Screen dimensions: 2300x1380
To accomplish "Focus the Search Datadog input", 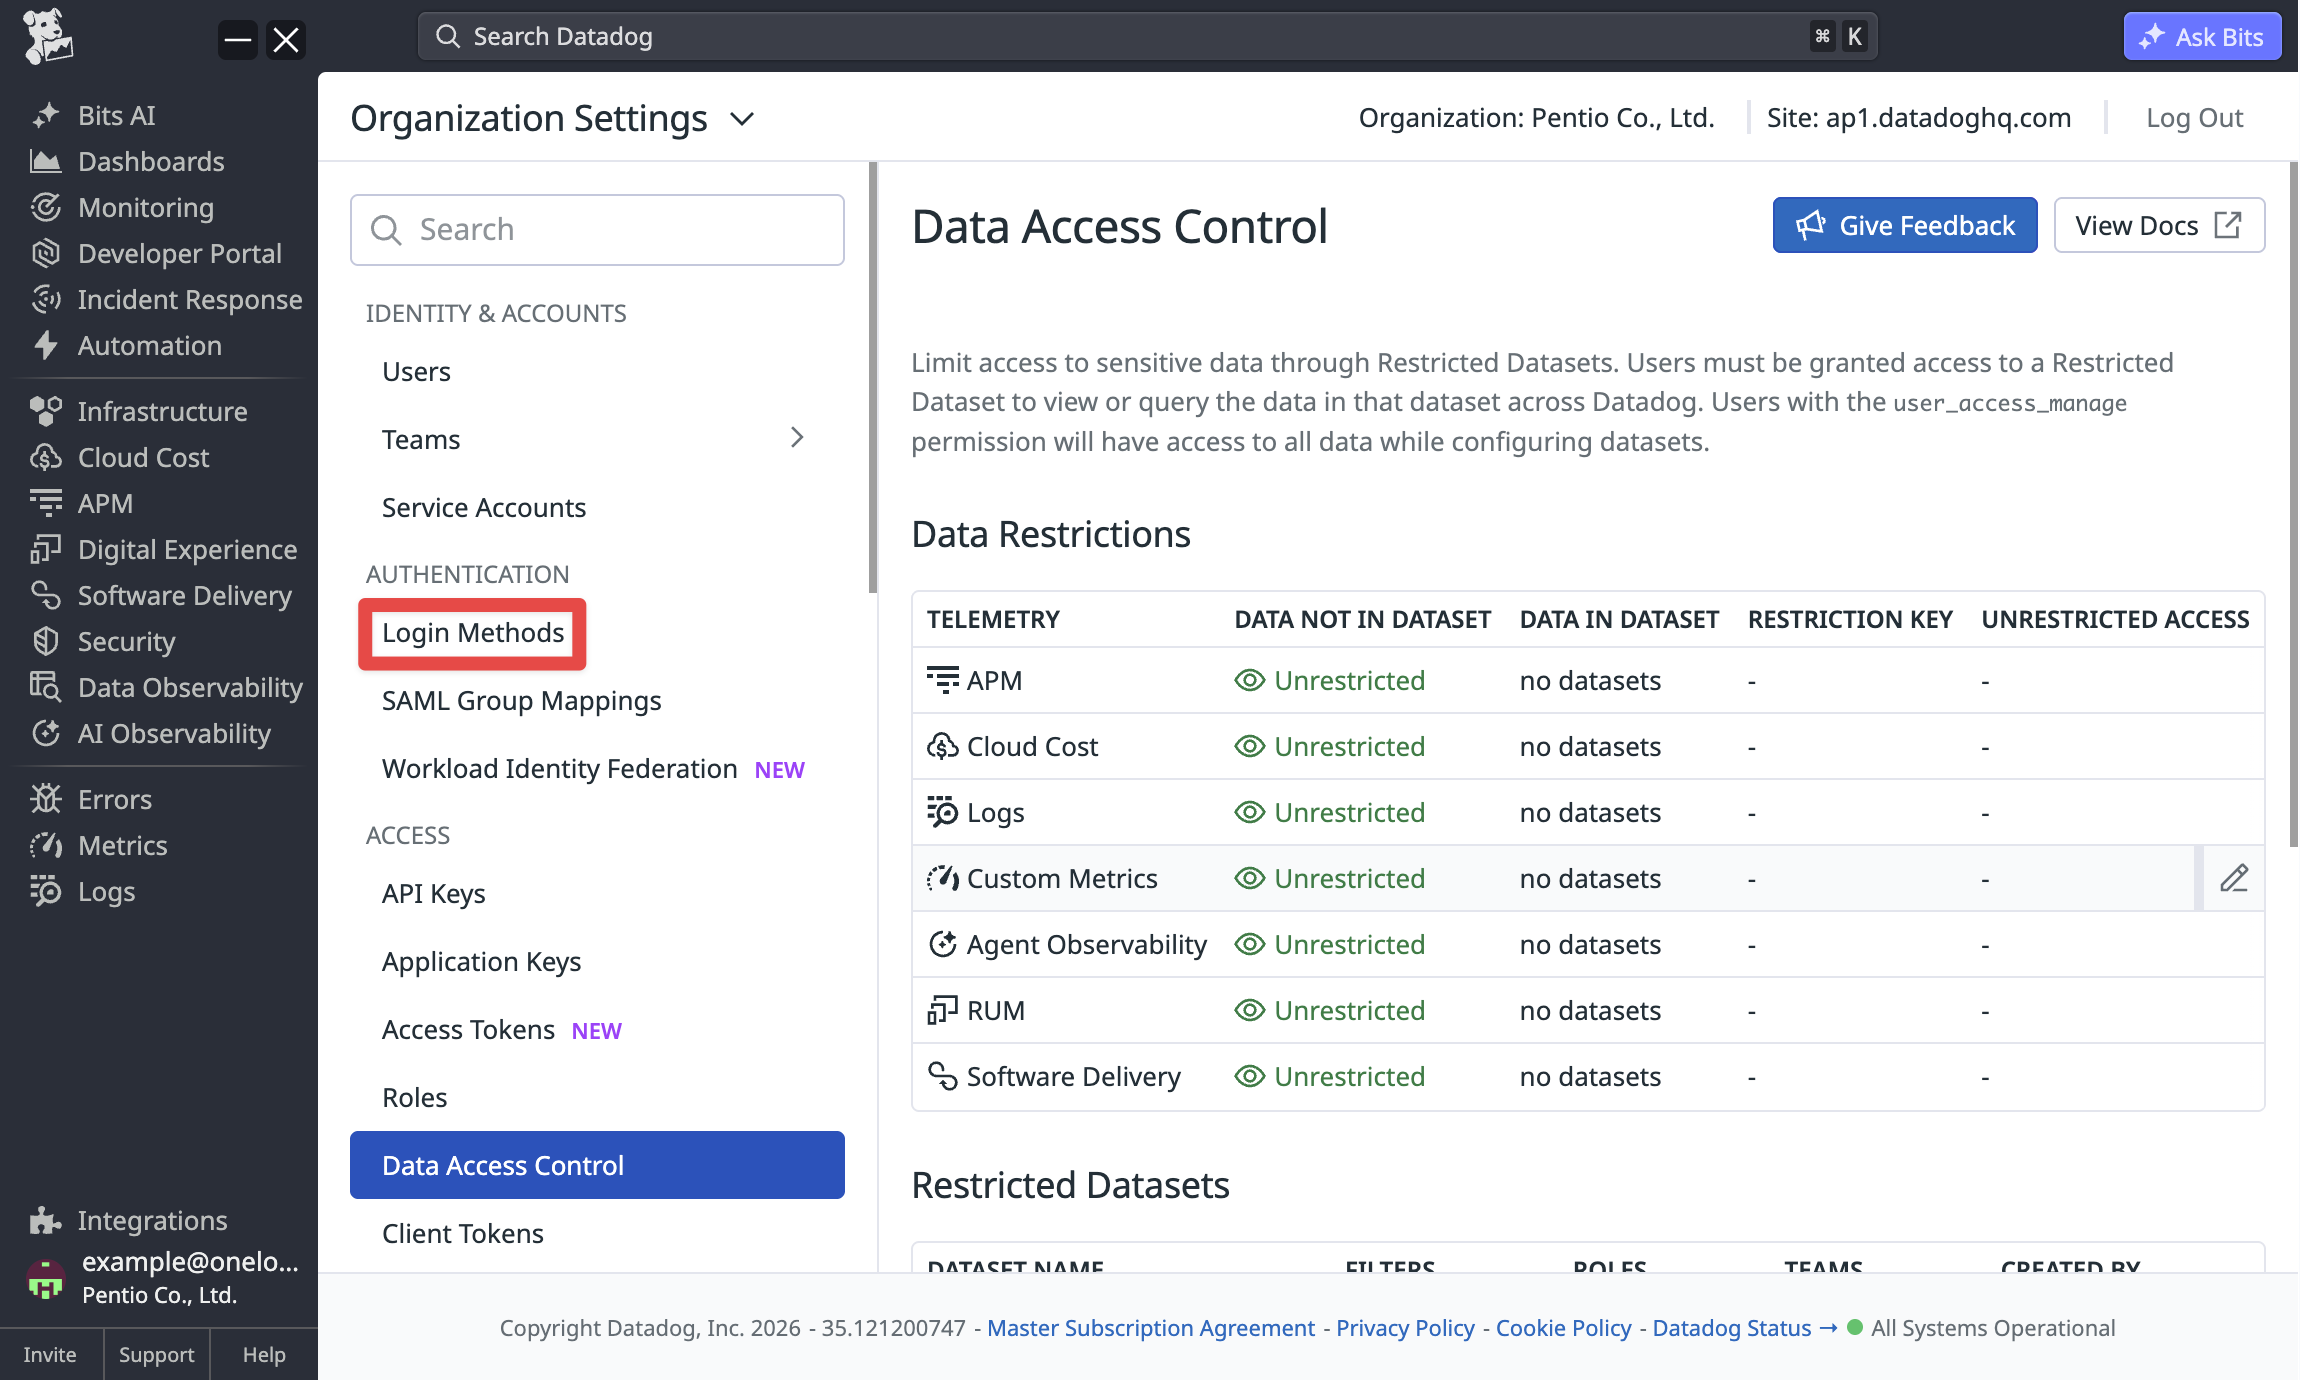I will click(1147, 37).
